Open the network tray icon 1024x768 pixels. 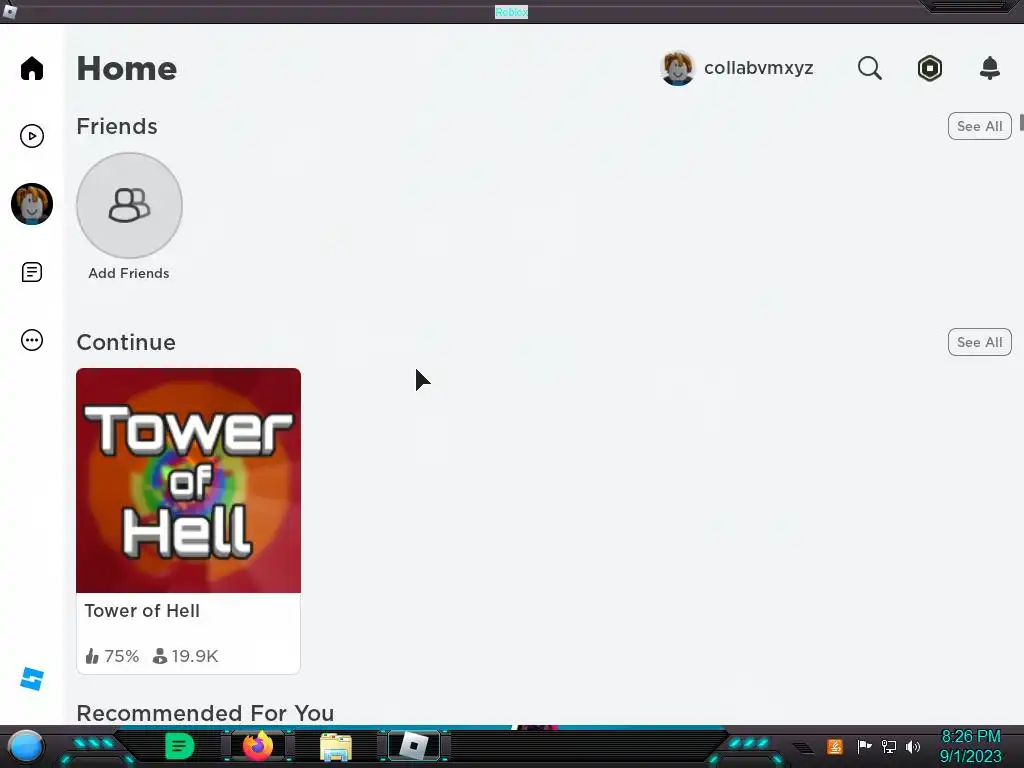[888, 746]
